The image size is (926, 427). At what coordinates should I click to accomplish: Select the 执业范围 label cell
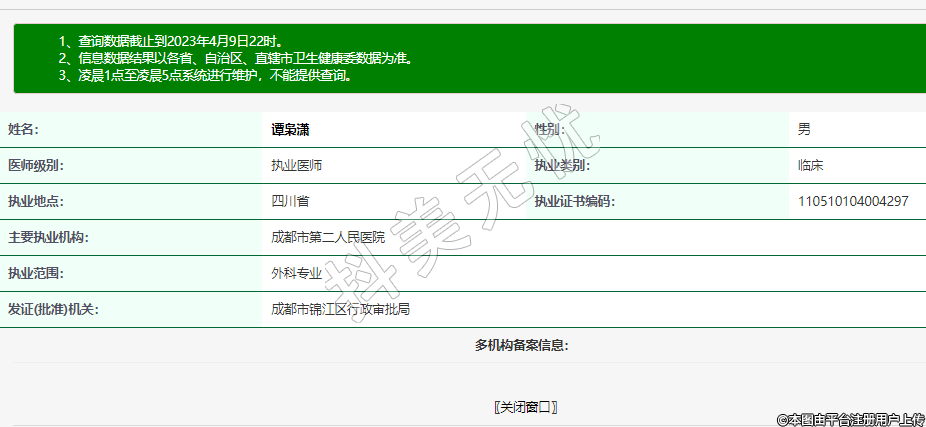point(36,273)
